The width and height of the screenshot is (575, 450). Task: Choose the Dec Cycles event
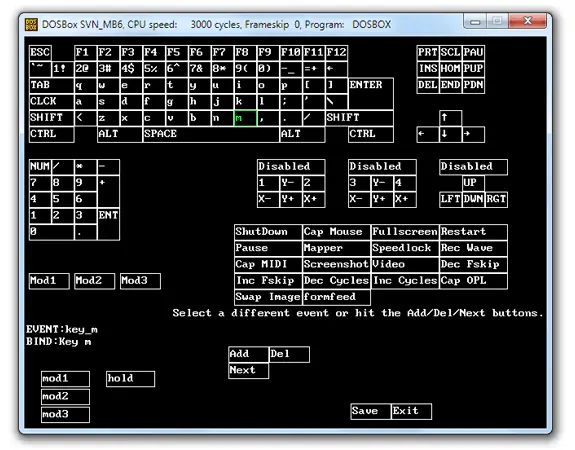tap(336, 281)
